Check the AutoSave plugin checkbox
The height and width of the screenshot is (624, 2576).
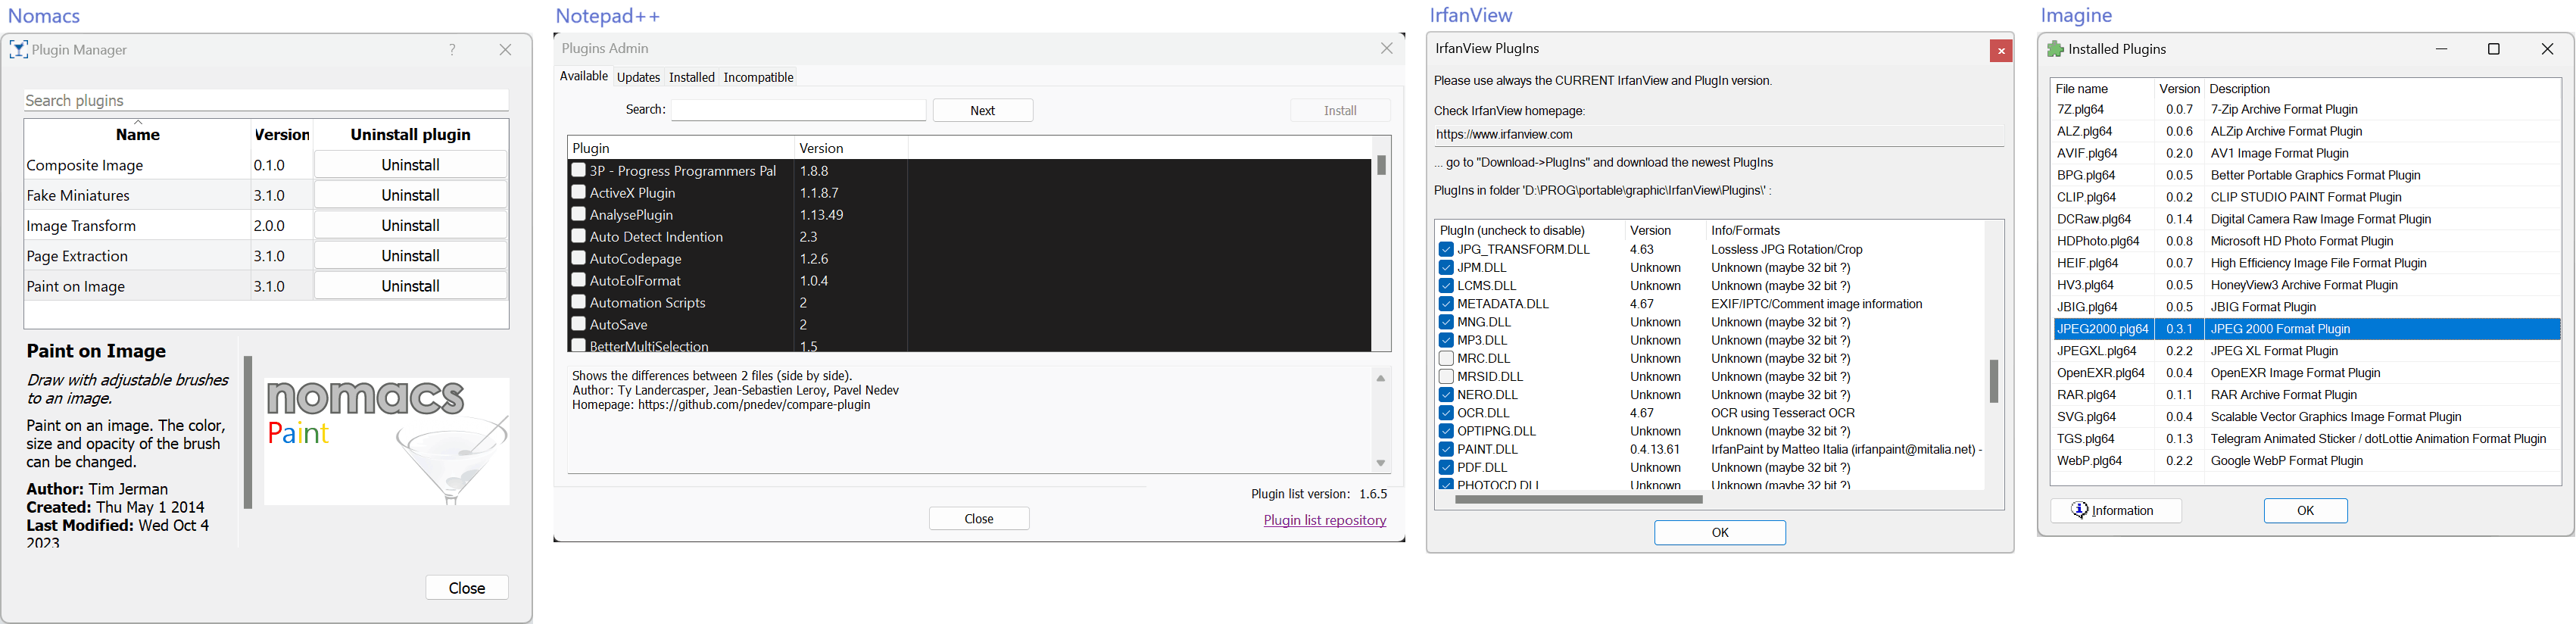coord(578,324)
